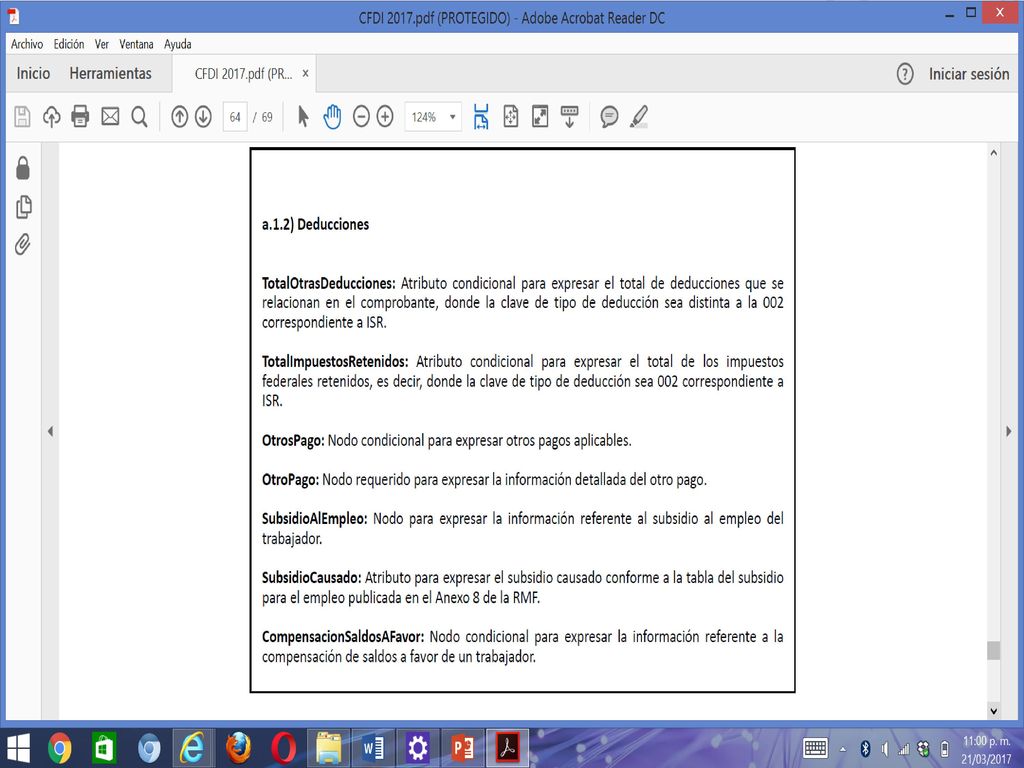Viewport: 1024px width, 768px height.
Task: Click the battery status tray icon
Action: click(x=944, y=748)
